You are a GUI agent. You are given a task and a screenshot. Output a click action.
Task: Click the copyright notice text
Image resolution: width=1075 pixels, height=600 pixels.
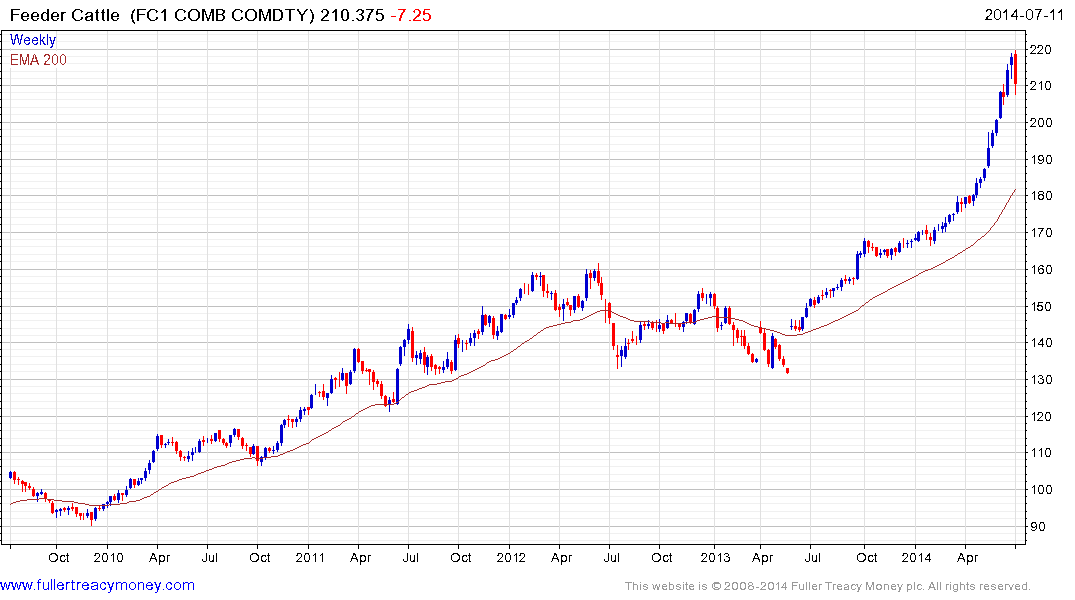coord(828,586)
